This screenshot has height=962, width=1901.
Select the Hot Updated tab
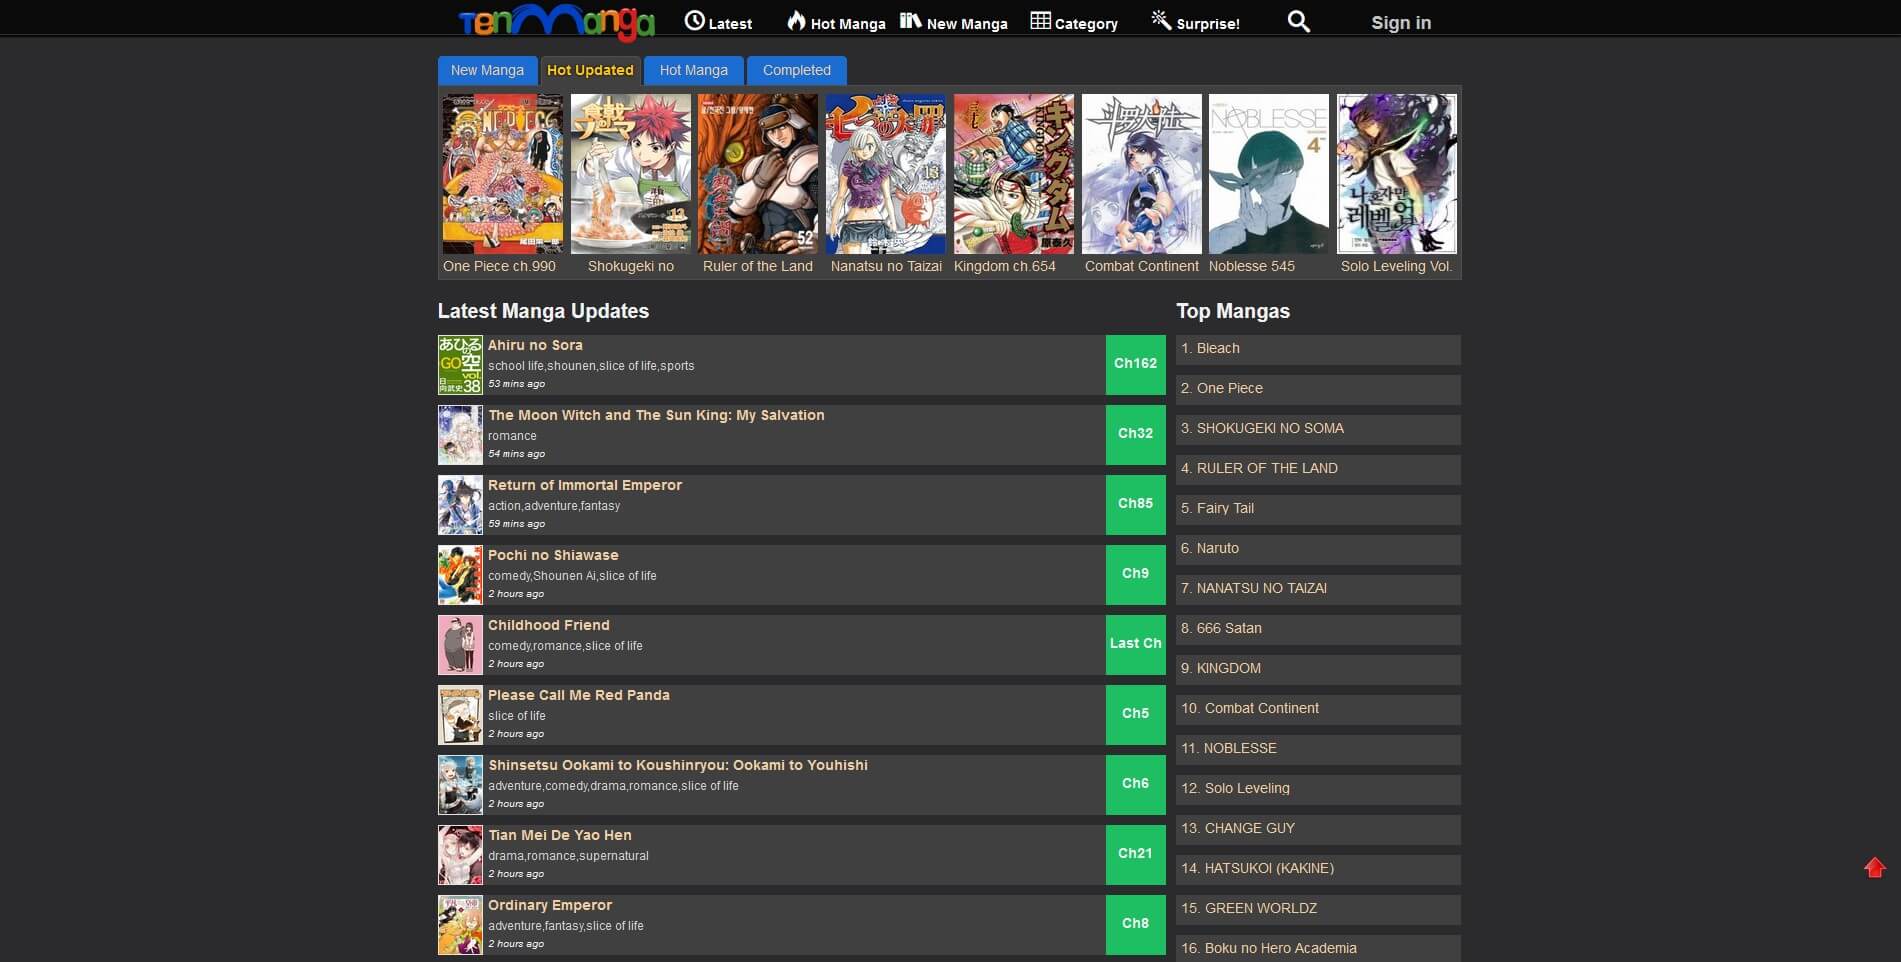(590, 70)
